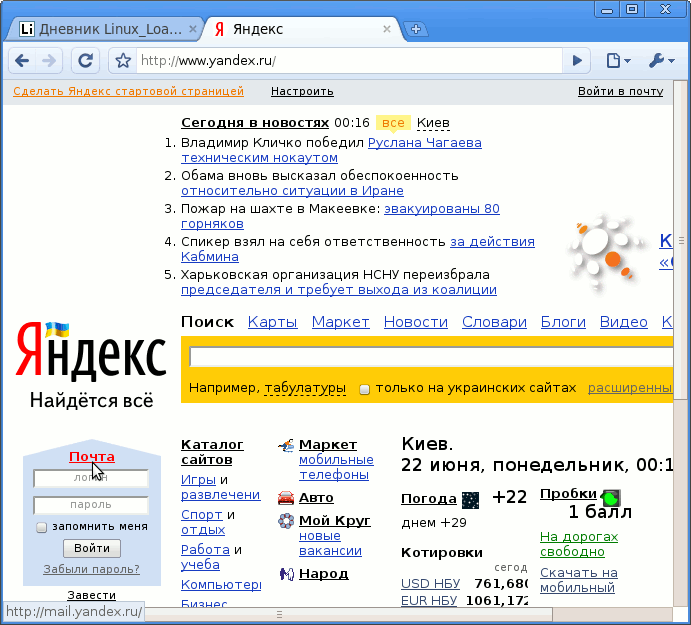Click the 'Работа' category link

coord(205,550)
